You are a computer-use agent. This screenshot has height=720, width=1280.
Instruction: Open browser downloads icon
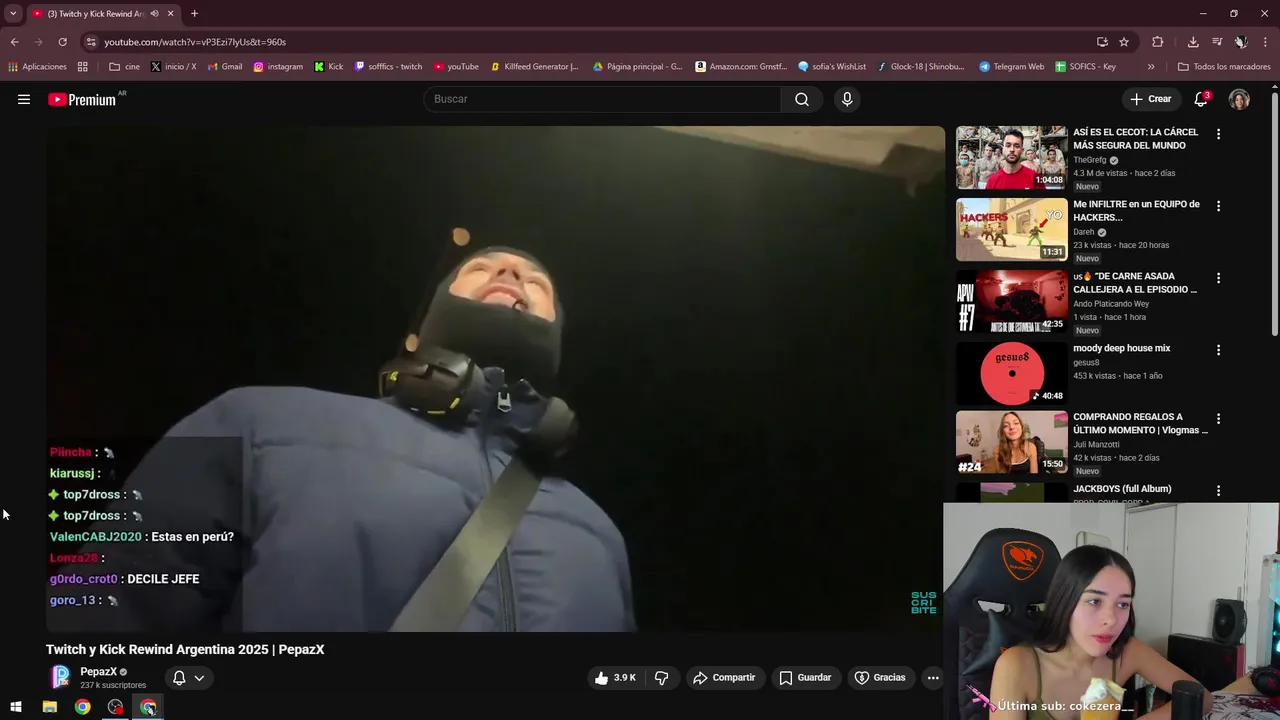[1193, 42]
